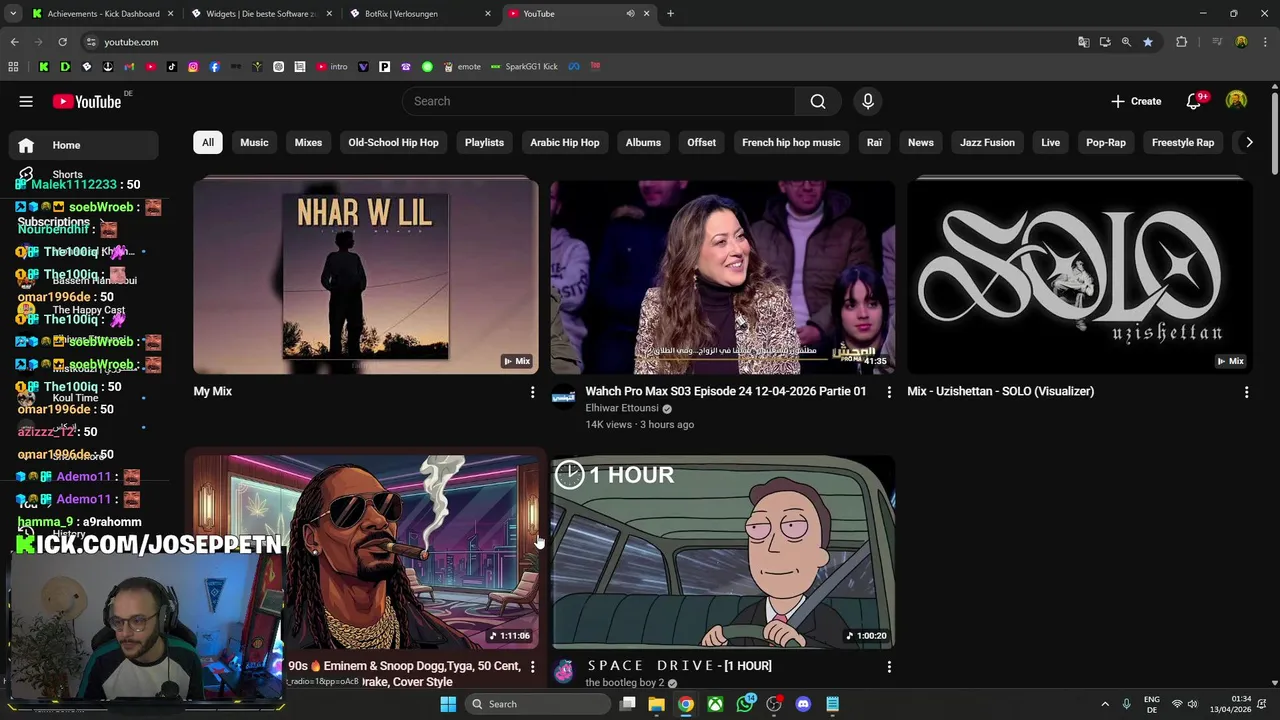Open the Windows Start menu
This screenshot has width=1280, height=720.
tap(448, 704)
